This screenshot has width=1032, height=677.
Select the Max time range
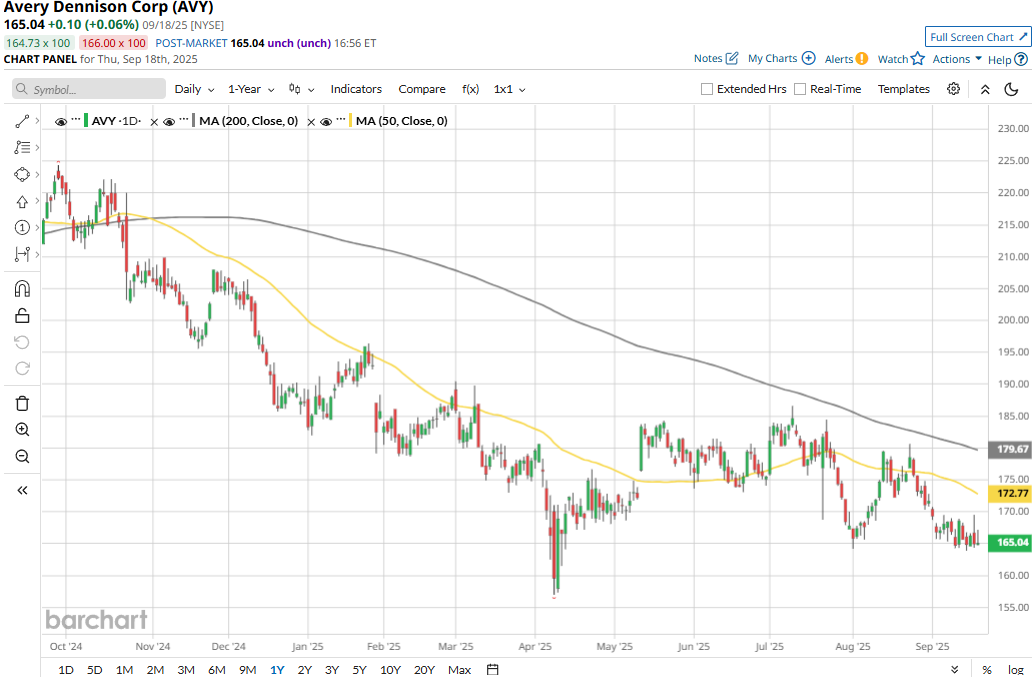coord(459,670)
